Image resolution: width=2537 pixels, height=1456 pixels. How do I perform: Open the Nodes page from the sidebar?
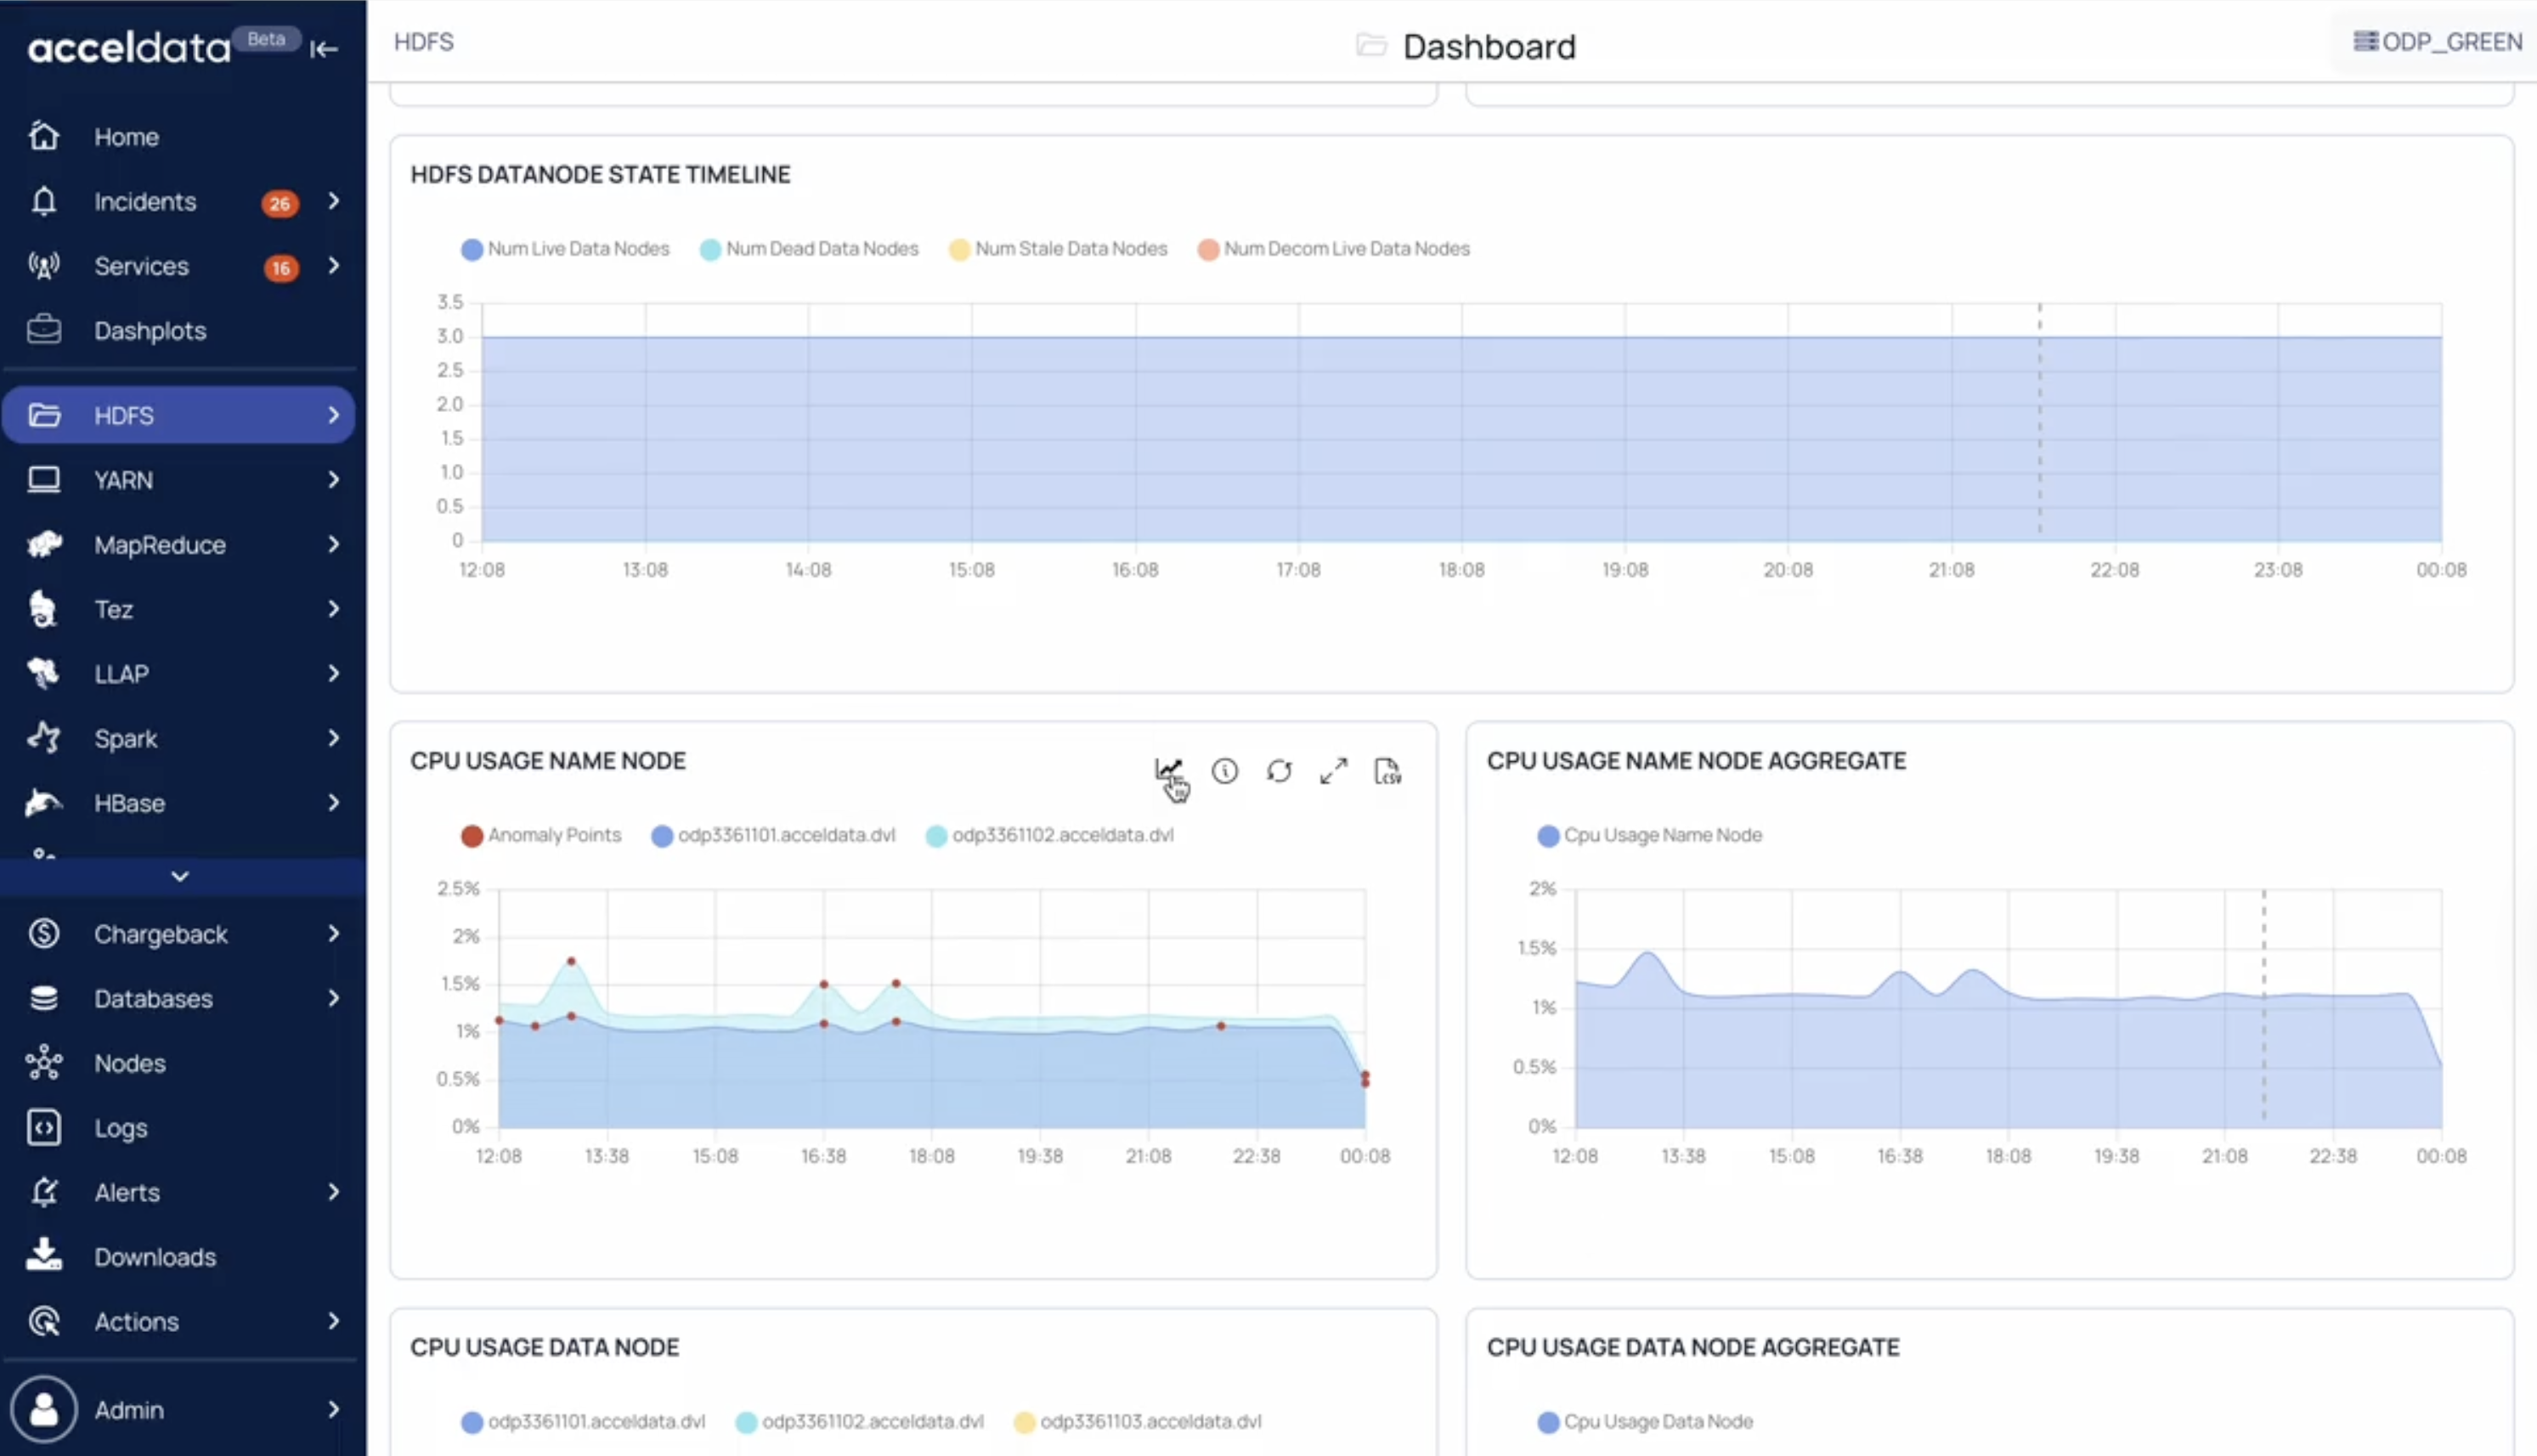[129, 1063]
